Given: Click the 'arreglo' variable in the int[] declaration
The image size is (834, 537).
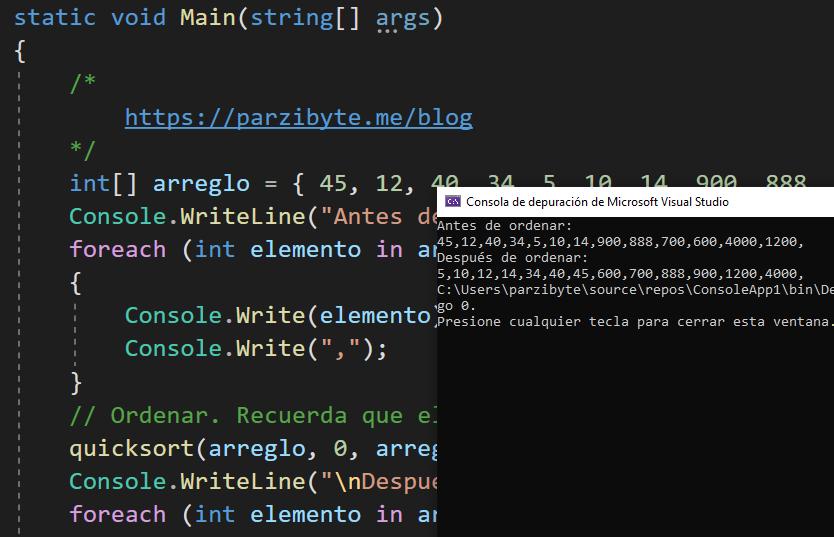Looking at the screenshot, I should tap(201, 184).
